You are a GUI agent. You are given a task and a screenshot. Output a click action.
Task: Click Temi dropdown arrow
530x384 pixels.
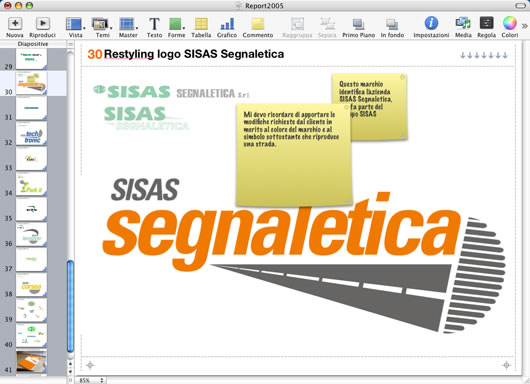(111, 28)
